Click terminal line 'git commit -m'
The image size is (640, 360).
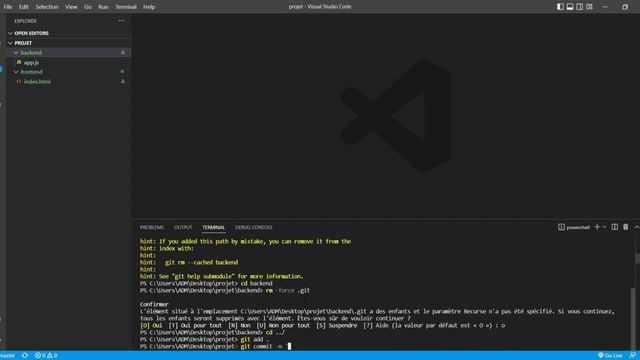pos(261,346)
